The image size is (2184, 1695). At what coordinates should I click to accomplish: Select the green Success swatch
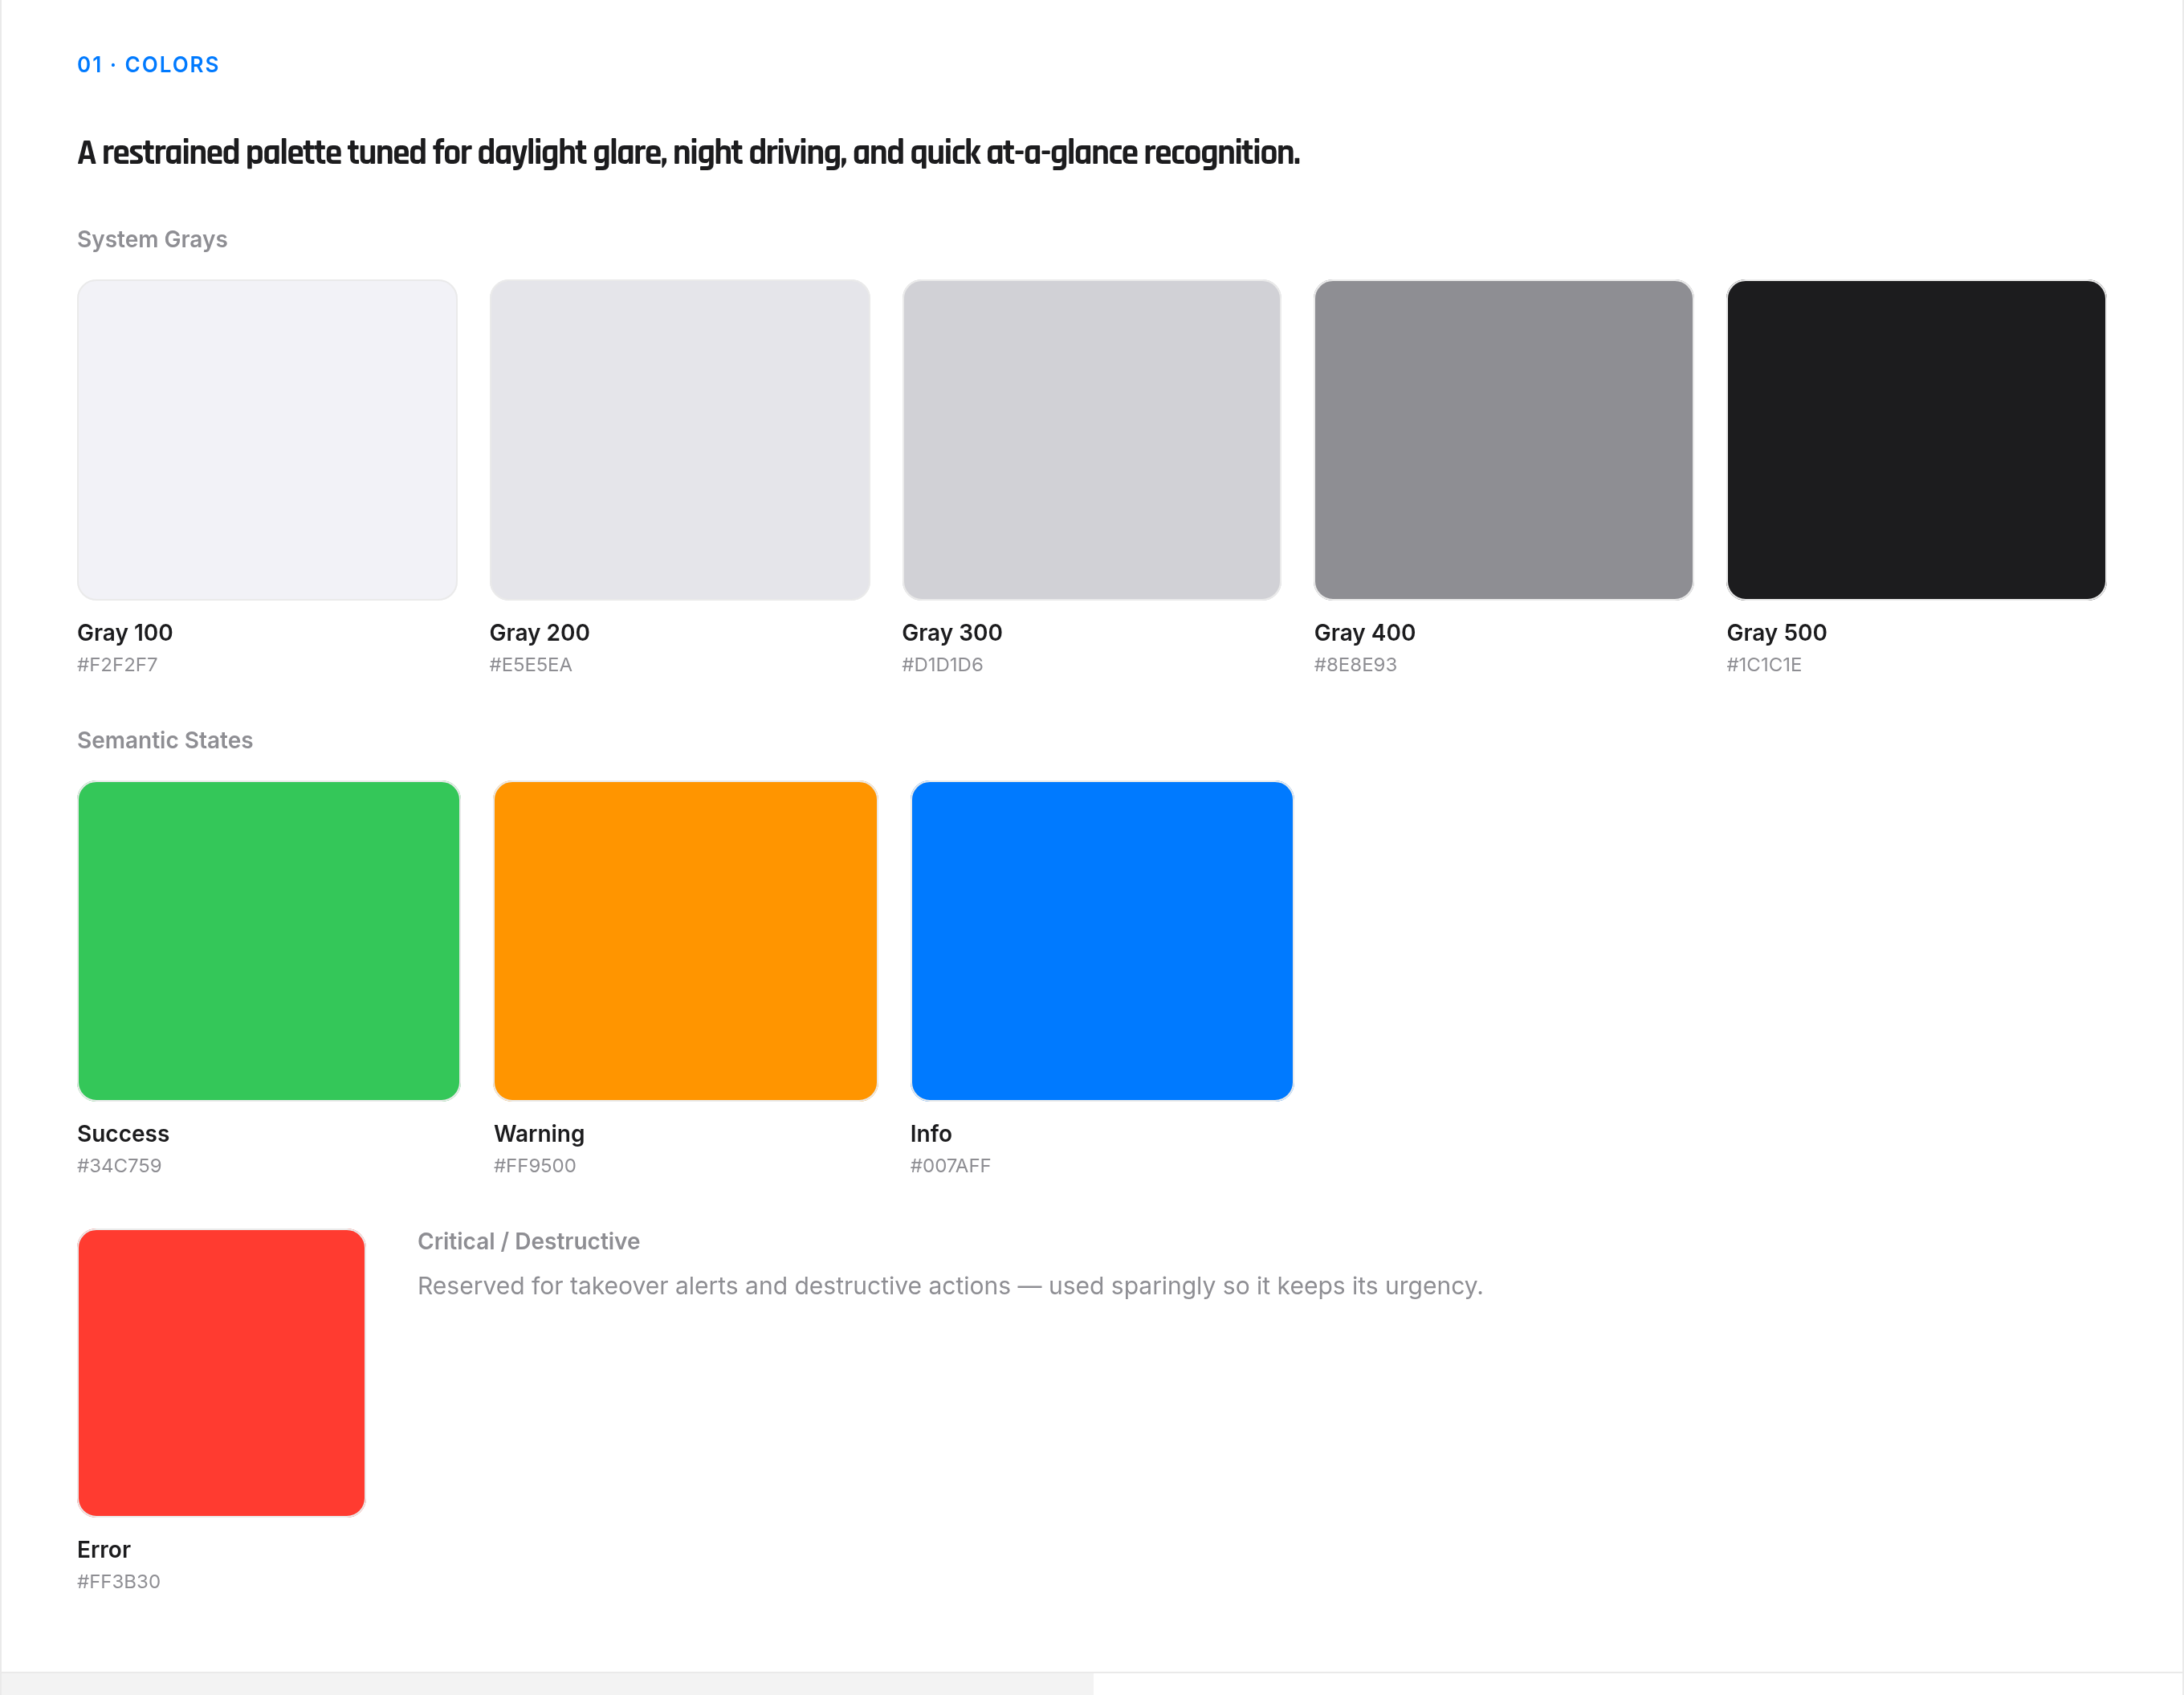point(269,941)
